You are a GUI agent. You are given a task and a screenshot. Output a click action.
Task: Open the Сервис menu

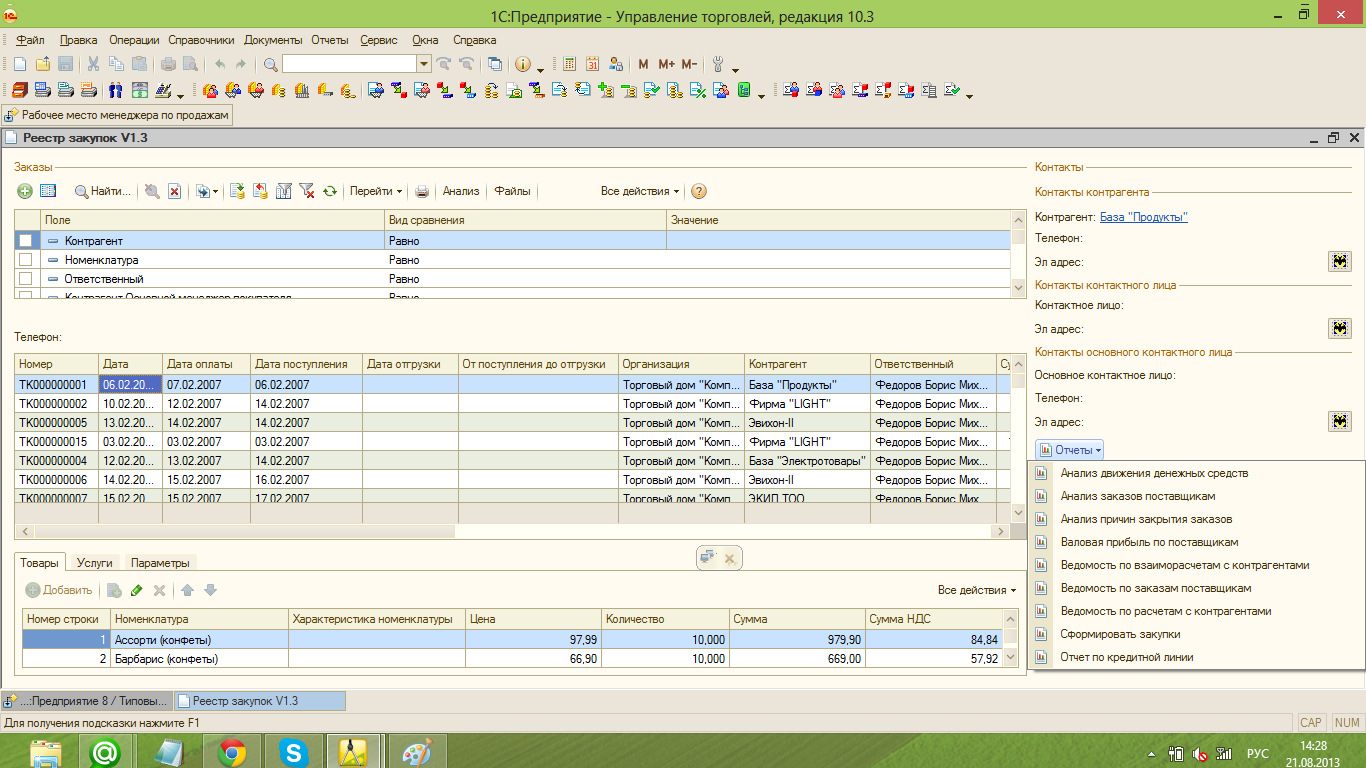tap(379, 40)
